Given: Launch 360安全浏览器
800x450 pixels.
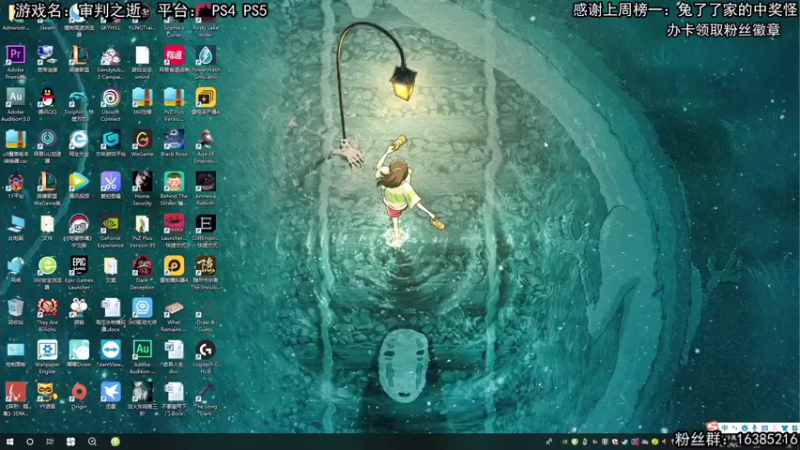Looking at the screenshot, I should click(47, 265).
